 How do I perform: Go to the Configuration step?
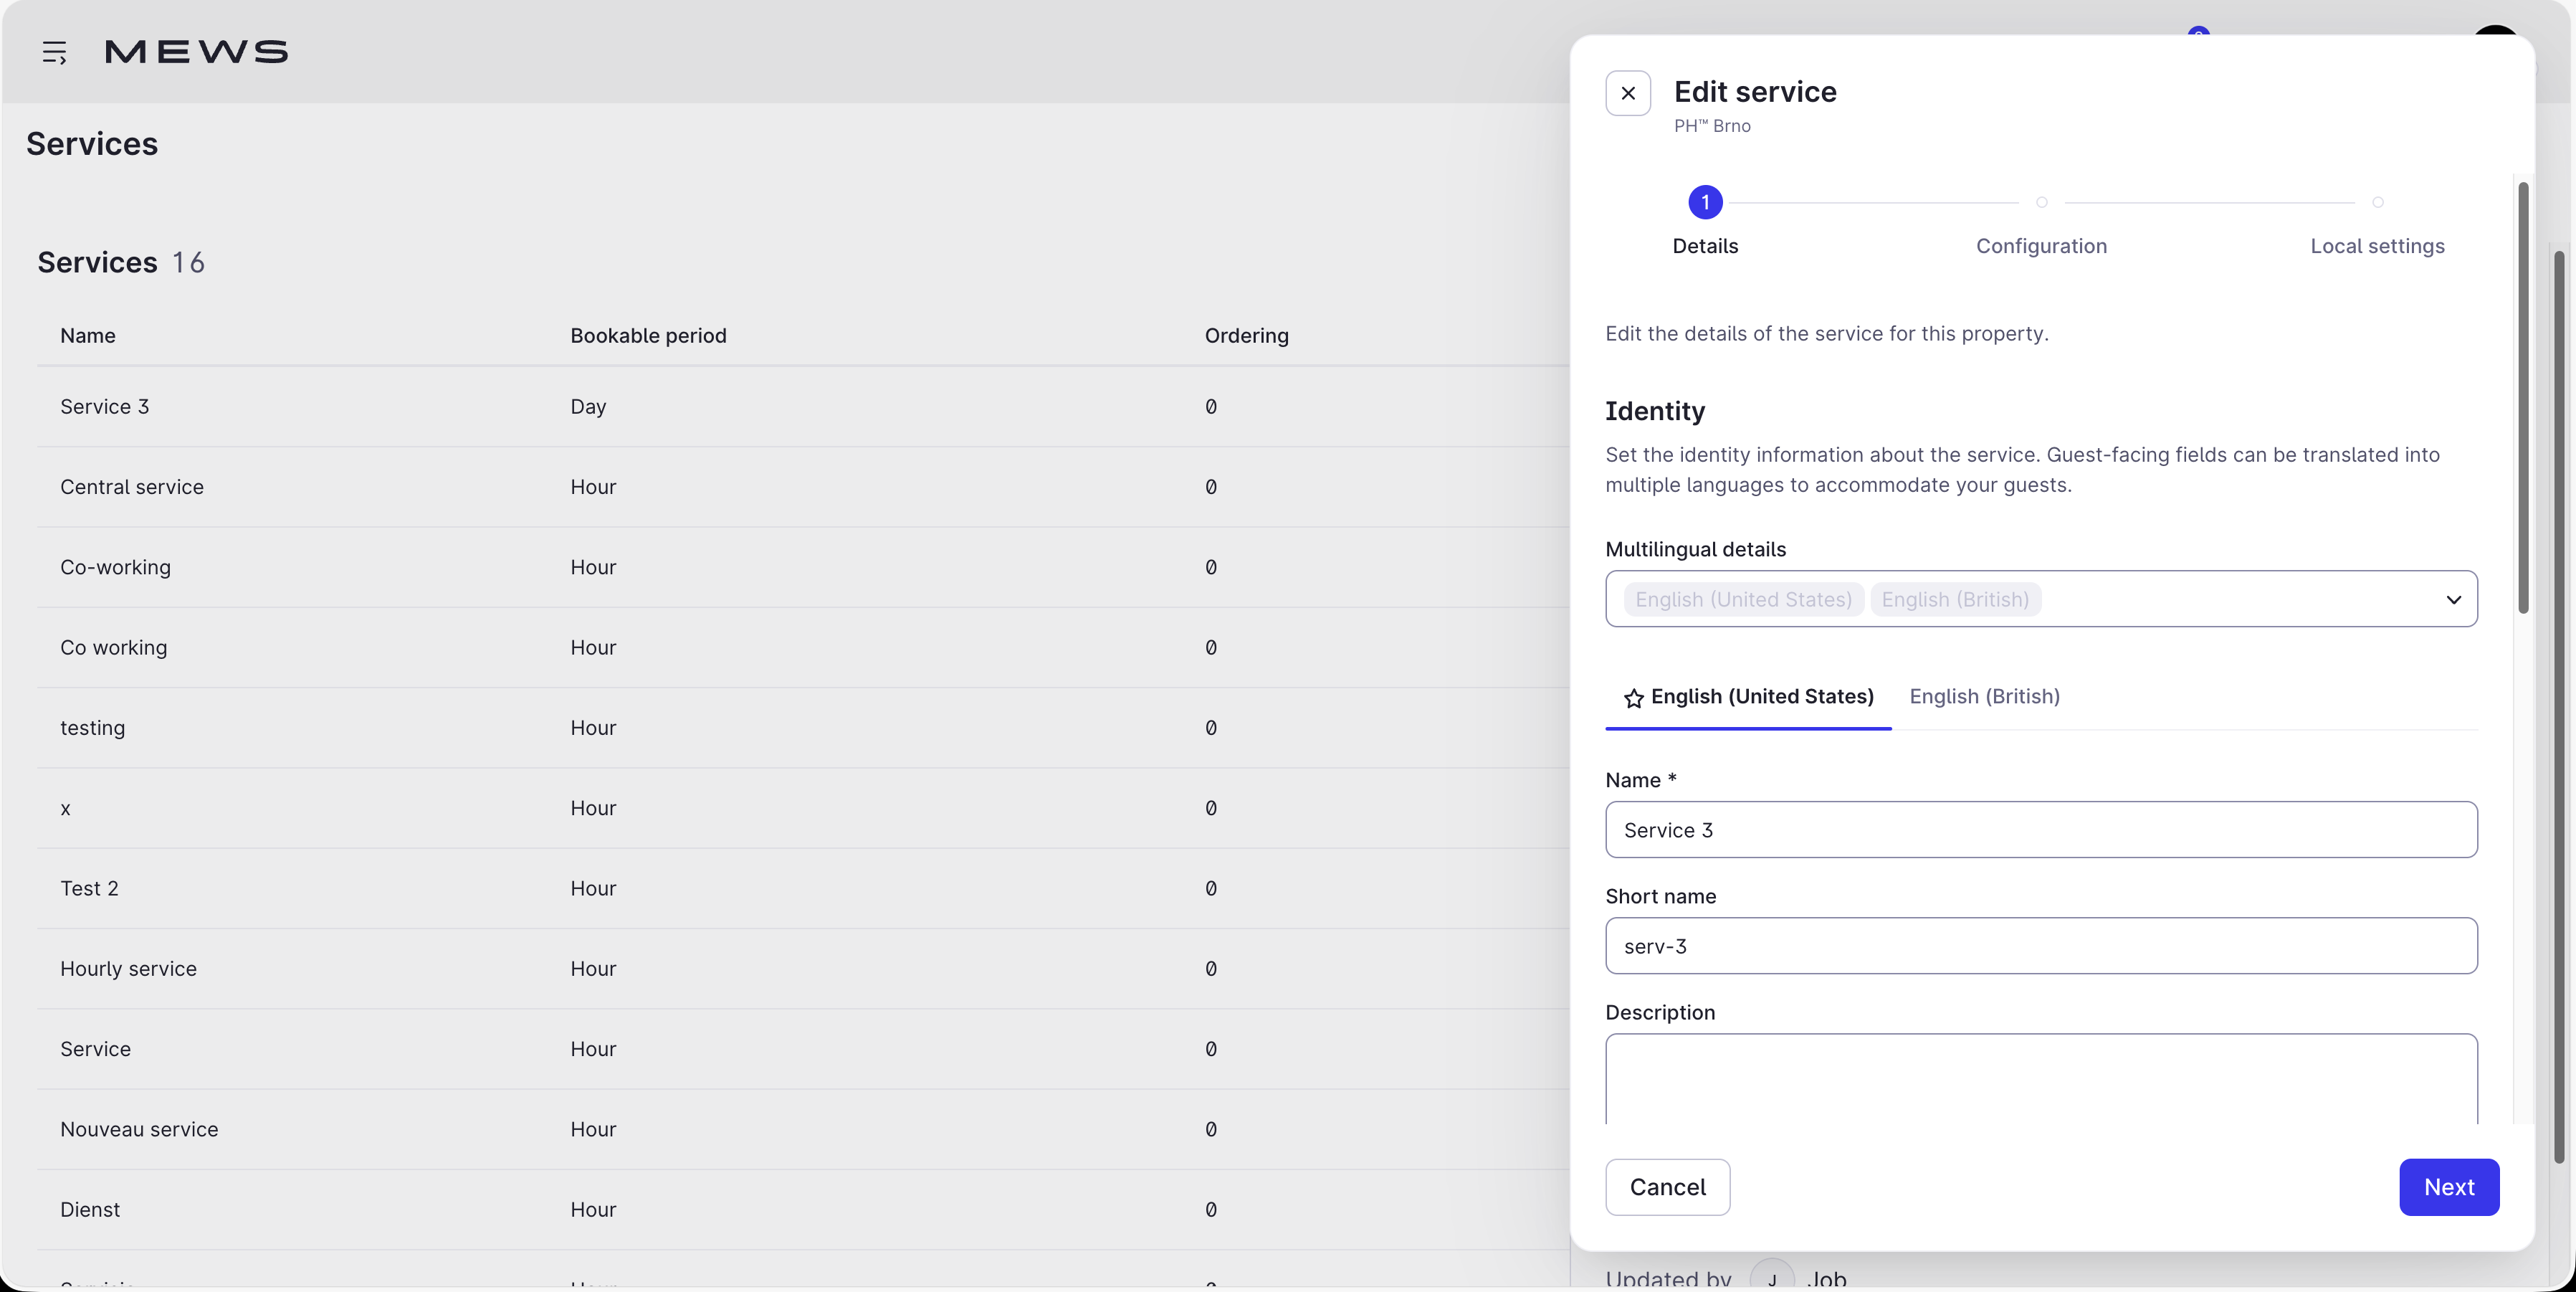[2041, 246]
